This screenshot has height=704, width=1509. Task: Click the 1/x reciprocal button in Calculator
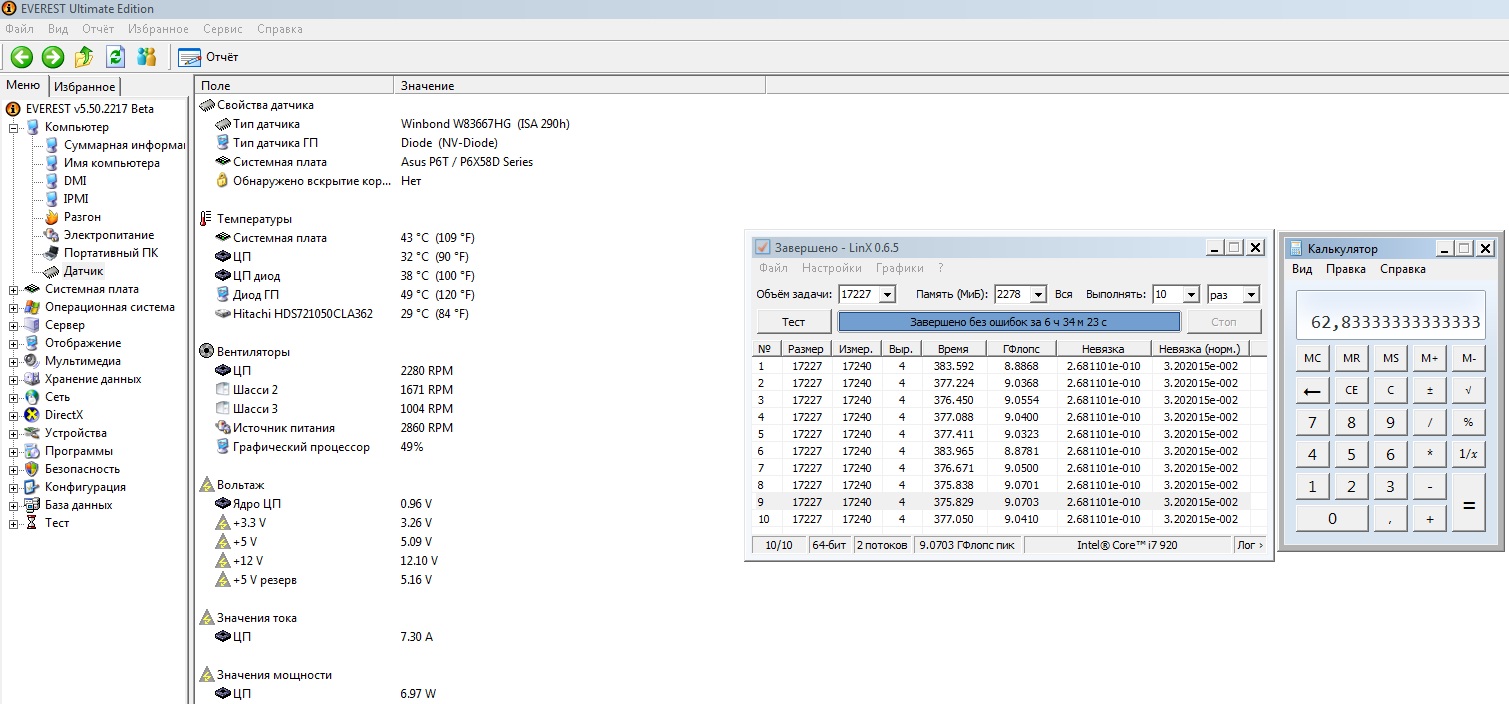pos(1468,454)
